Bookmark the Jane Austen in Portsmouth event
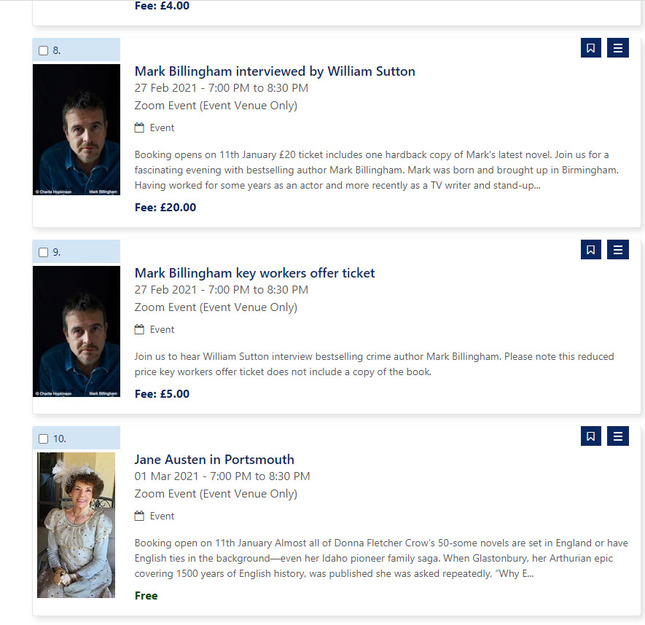The width and height of the screenshot is (645, 625). coord(591,436)
